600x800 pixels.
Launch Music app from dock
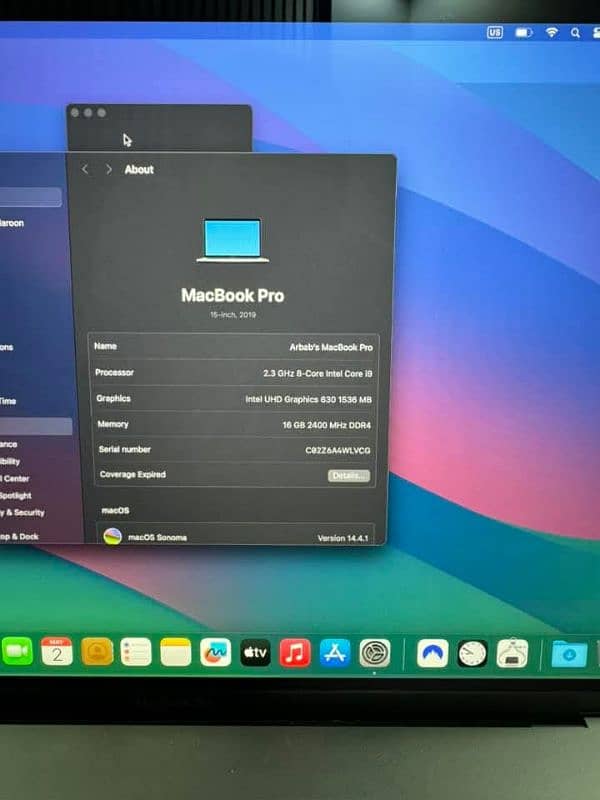pyautogui.click(x=295, y=653)
